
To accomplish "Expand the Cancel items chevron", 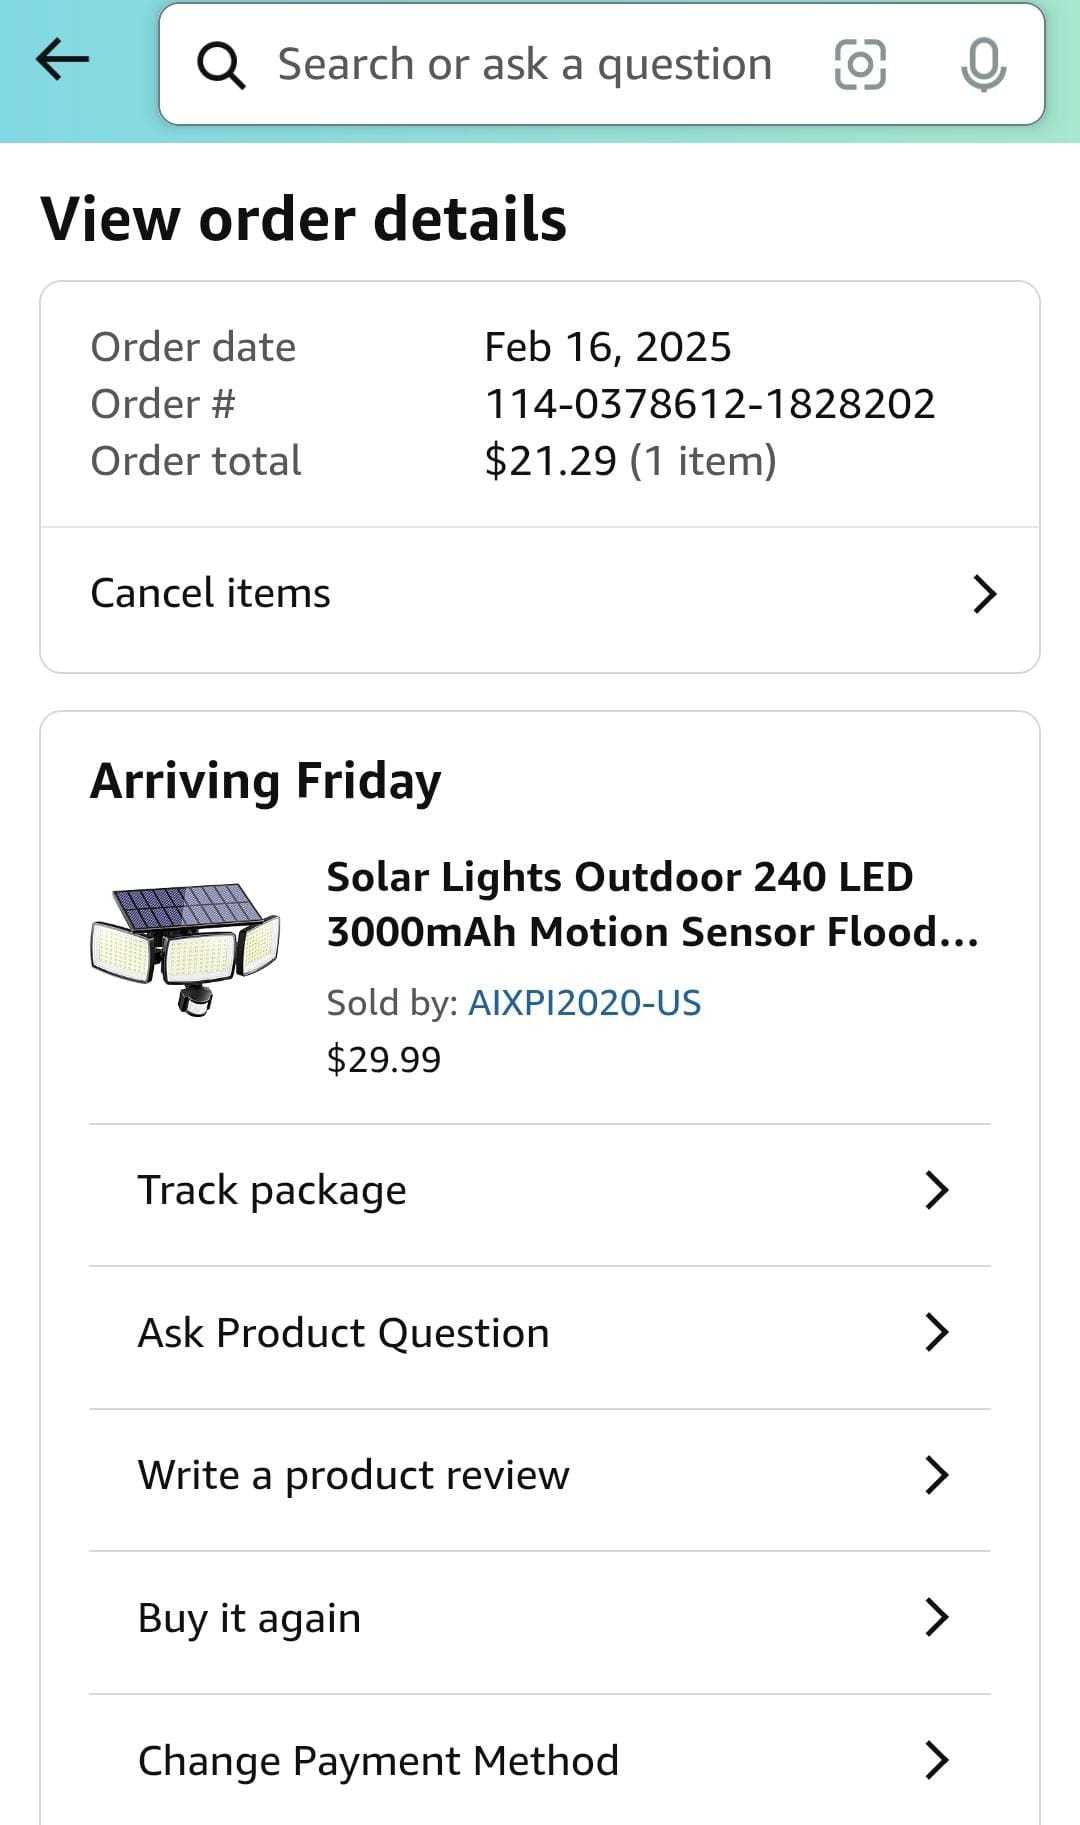I will 984,594.
